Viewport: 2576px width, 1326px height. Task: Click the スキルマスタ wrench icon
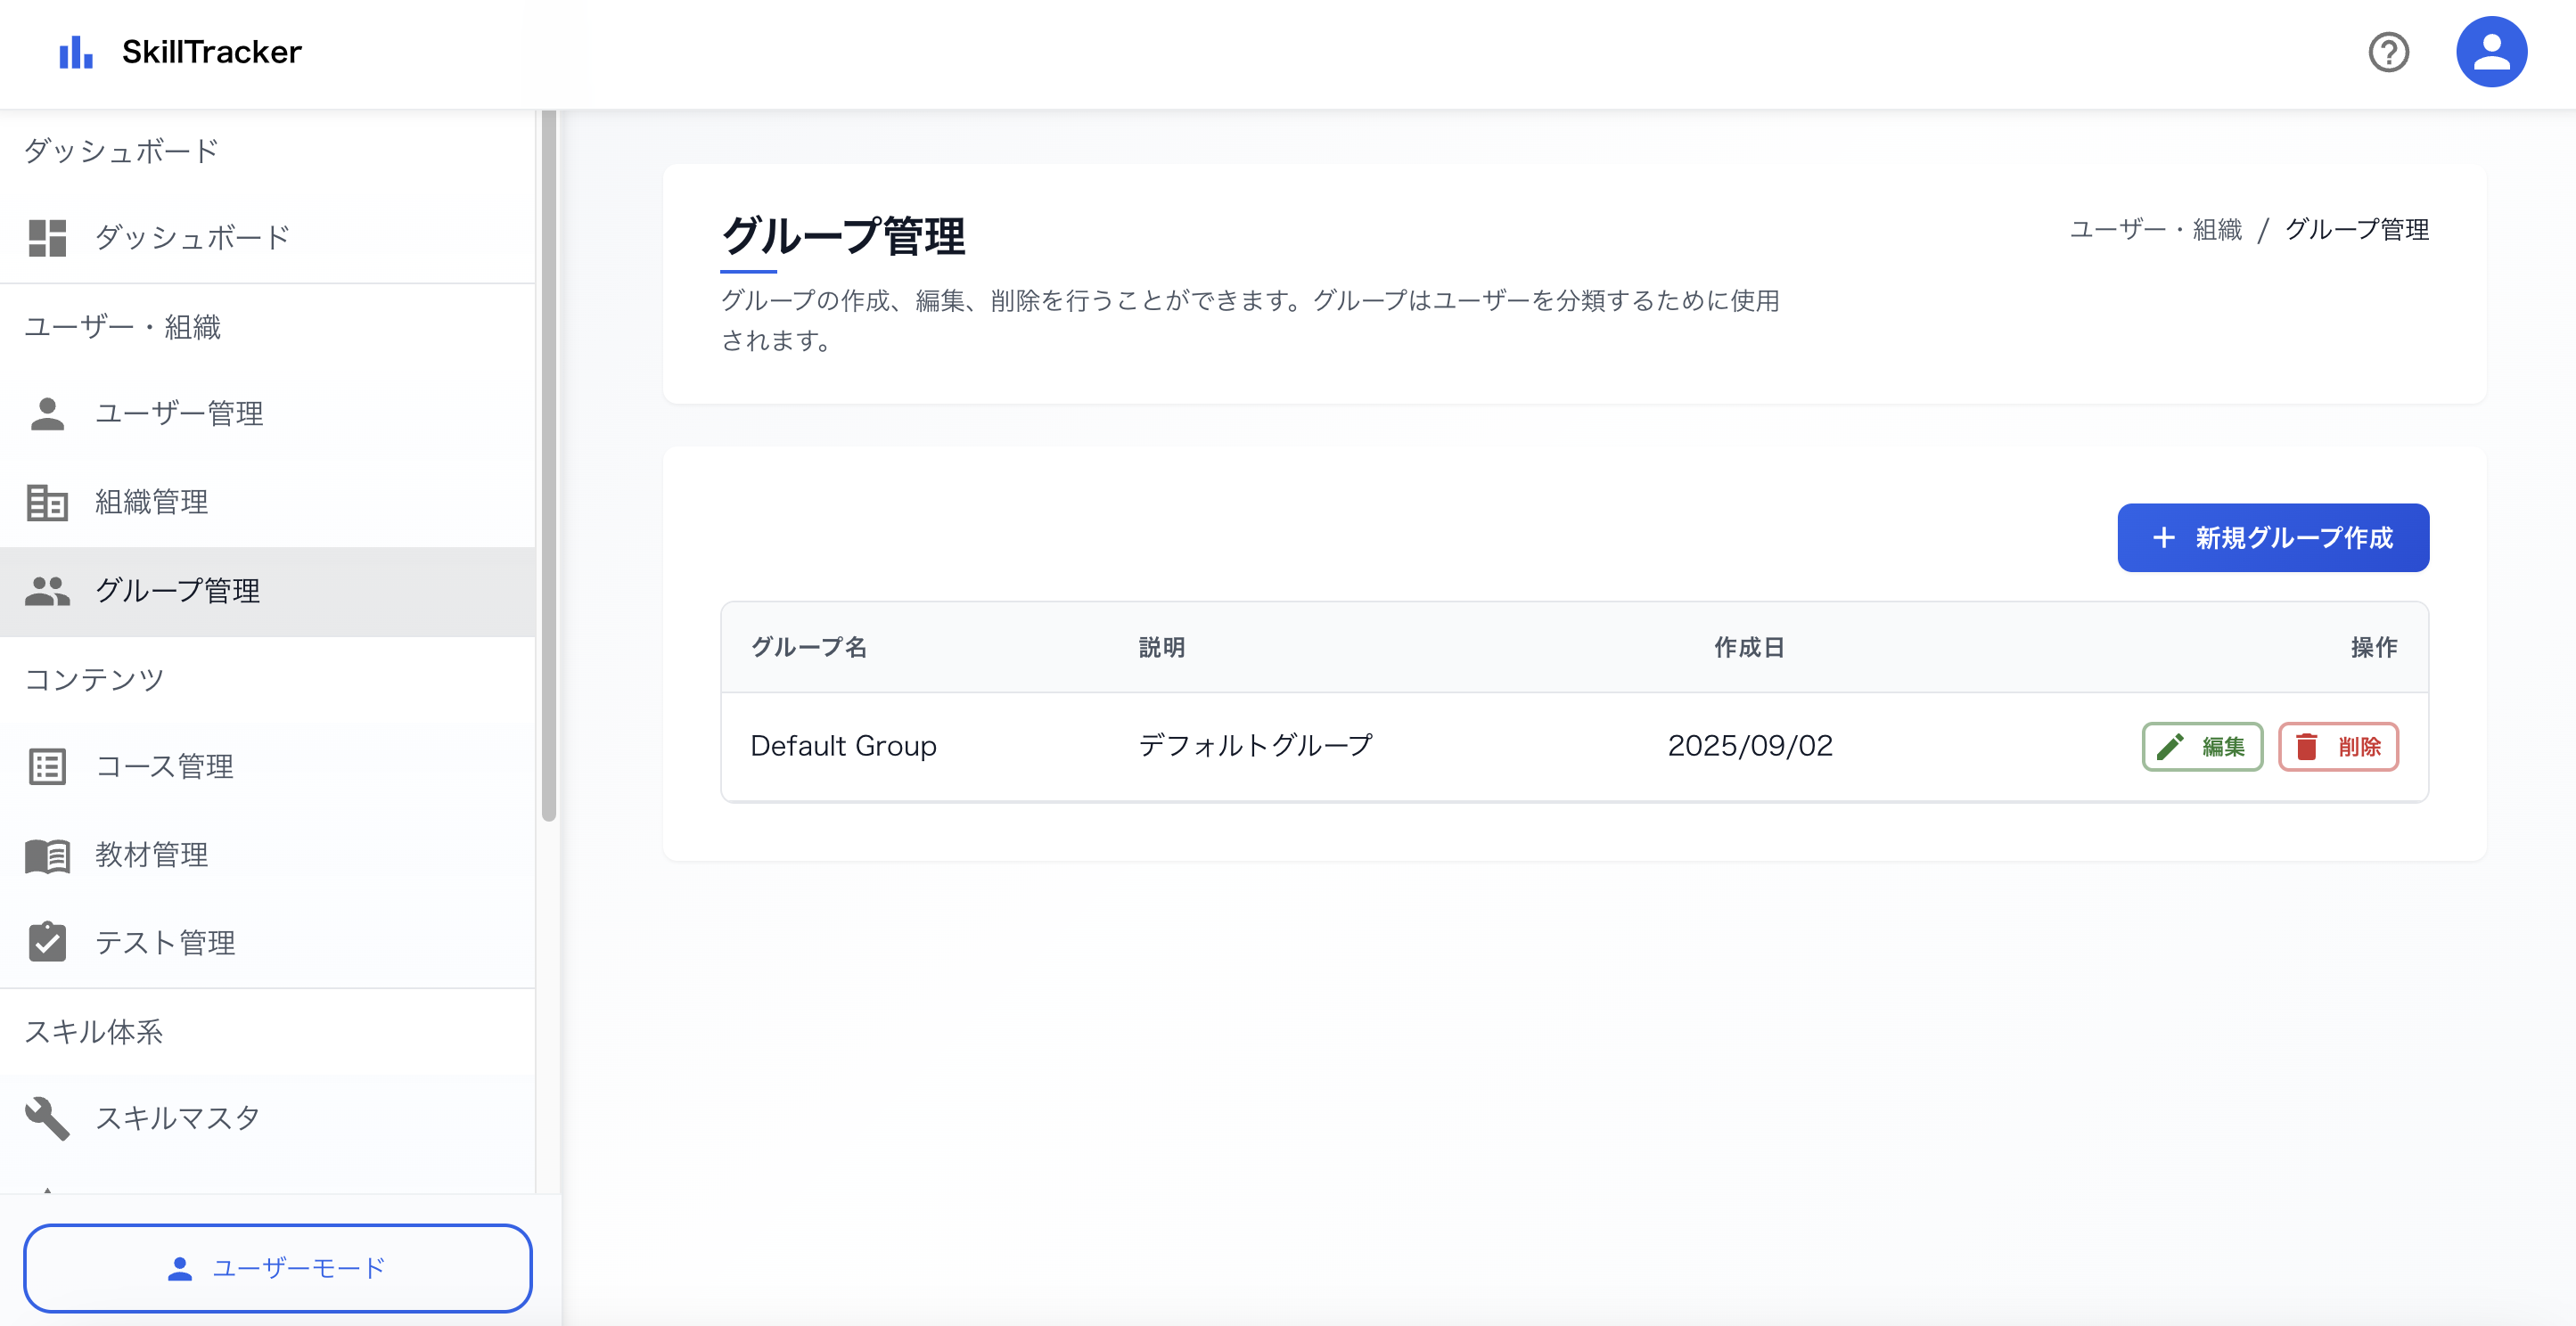(46, 1117)
